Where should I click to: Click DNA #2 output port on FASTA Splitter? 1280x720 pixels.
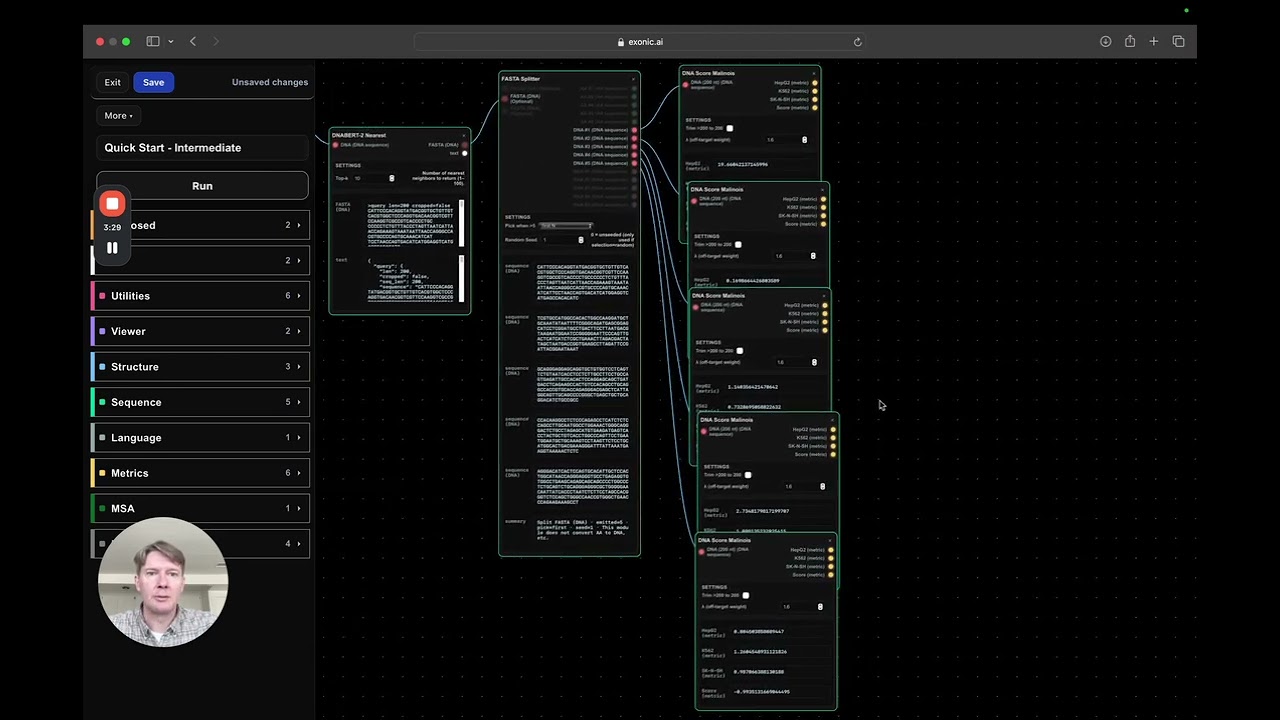click(x=635, y=138)
